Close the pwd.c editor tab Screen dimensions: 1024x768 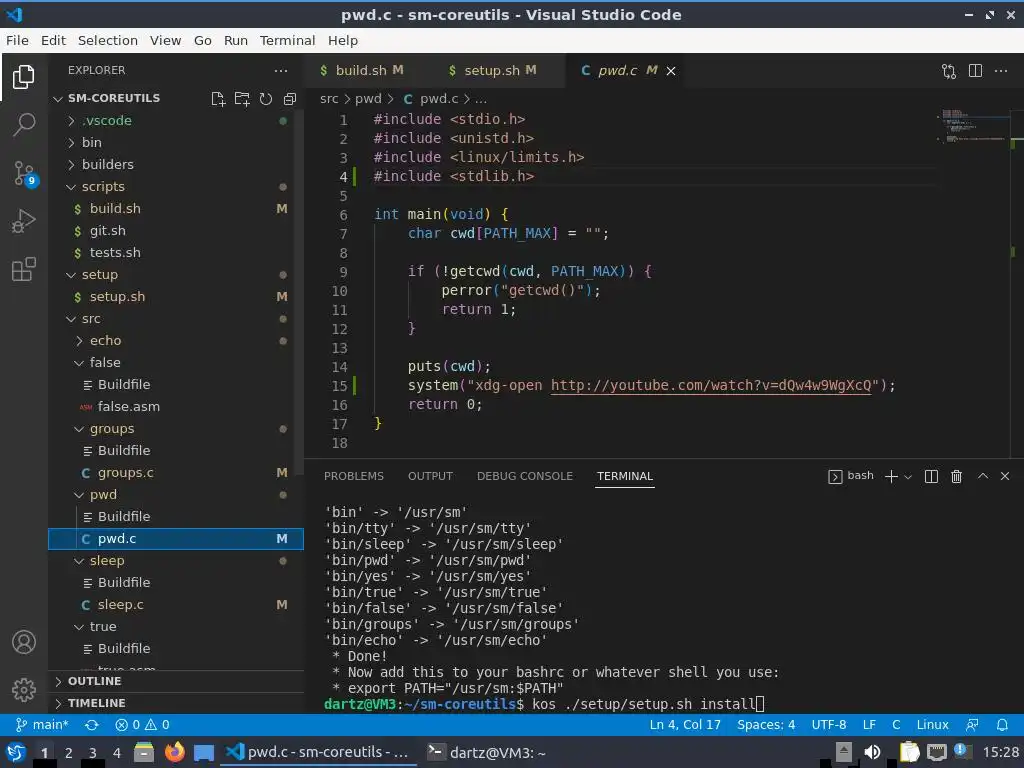point(671,71)
